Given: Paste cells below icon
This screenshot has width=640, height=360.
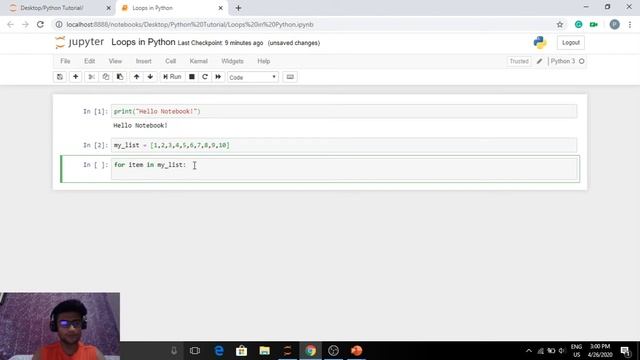Looking at the screenshot, I should click(x=120, y=77).
